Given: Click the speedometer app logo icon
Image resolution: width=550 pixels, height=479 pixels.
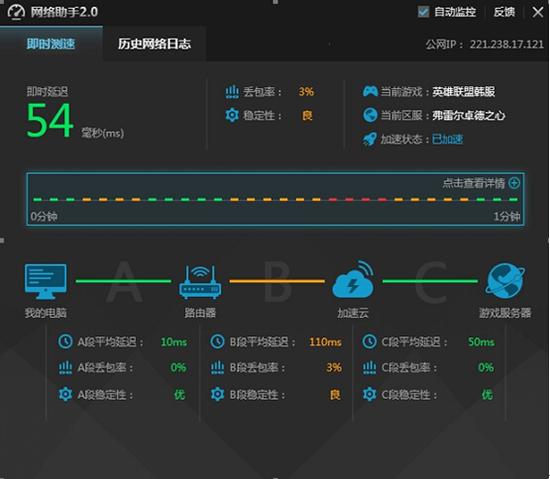Looking at the screenshot, I should pyautogui.click(x=16, y=12).
